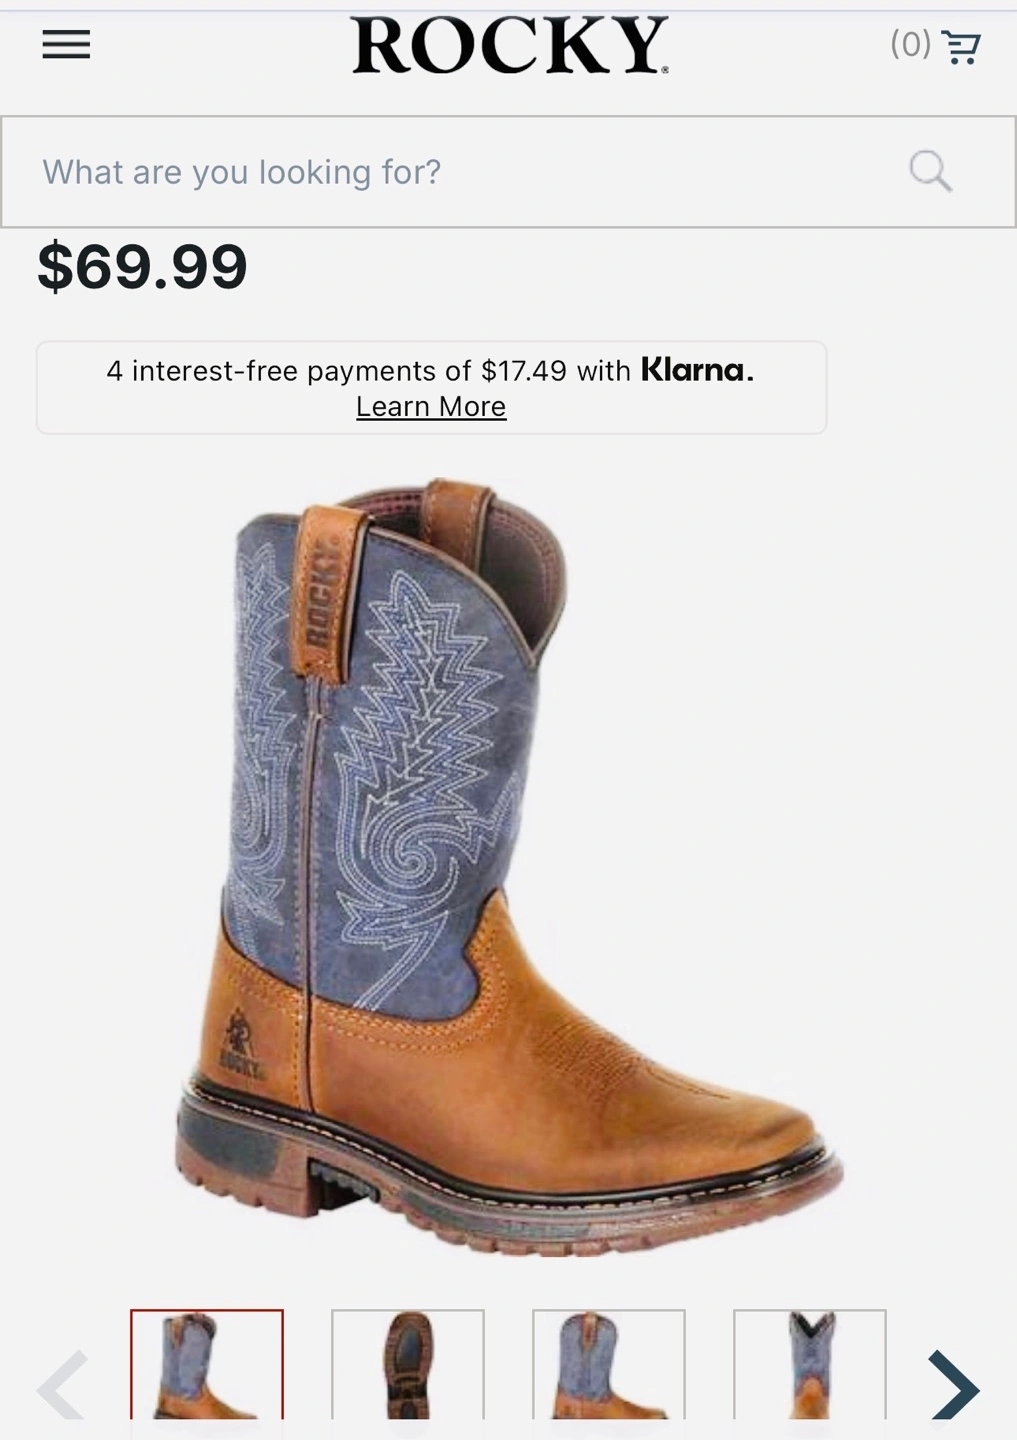Select the boot sole thumbnail

408,1365
